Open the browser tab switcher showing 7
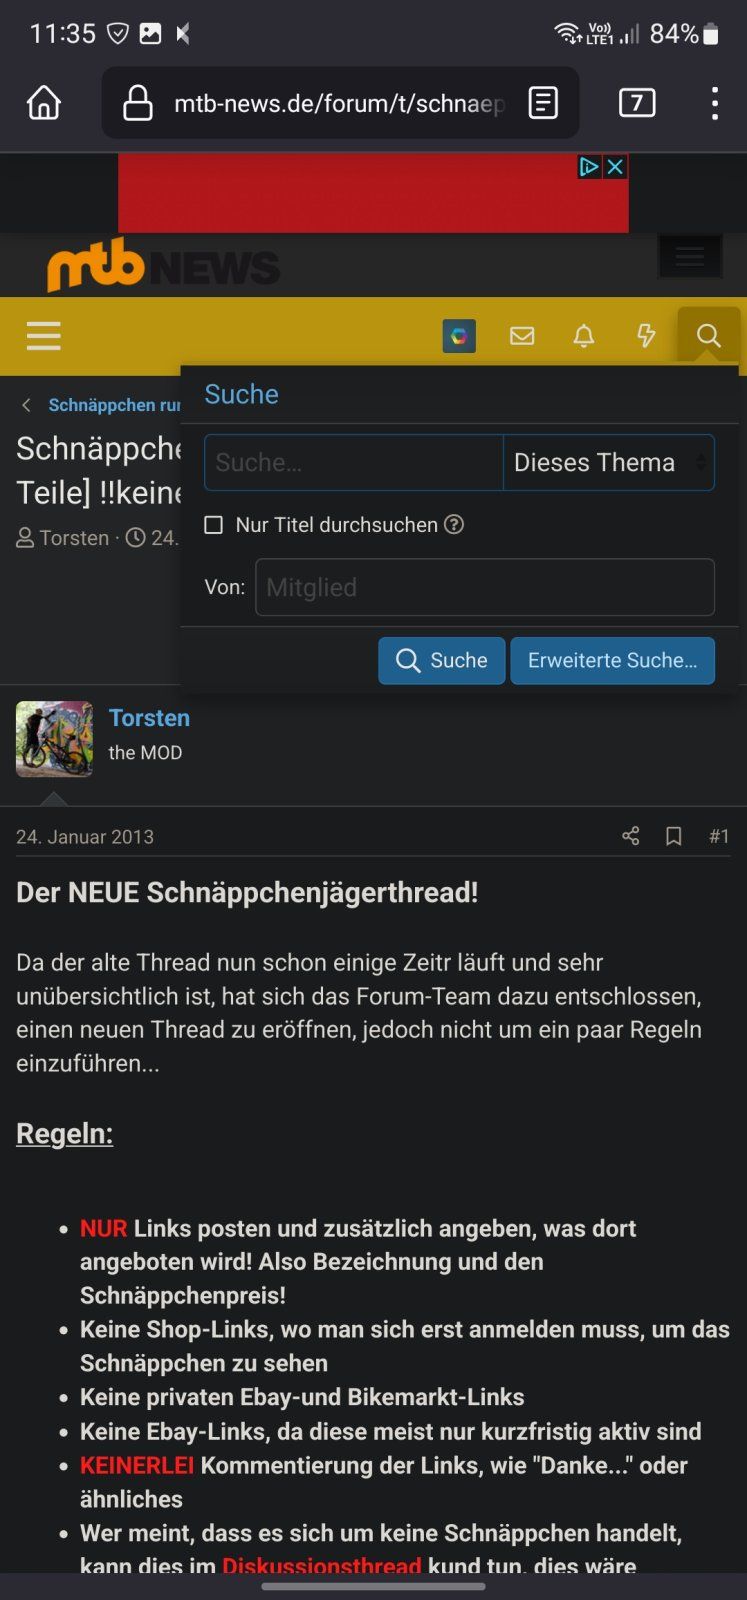 [637, 103]
